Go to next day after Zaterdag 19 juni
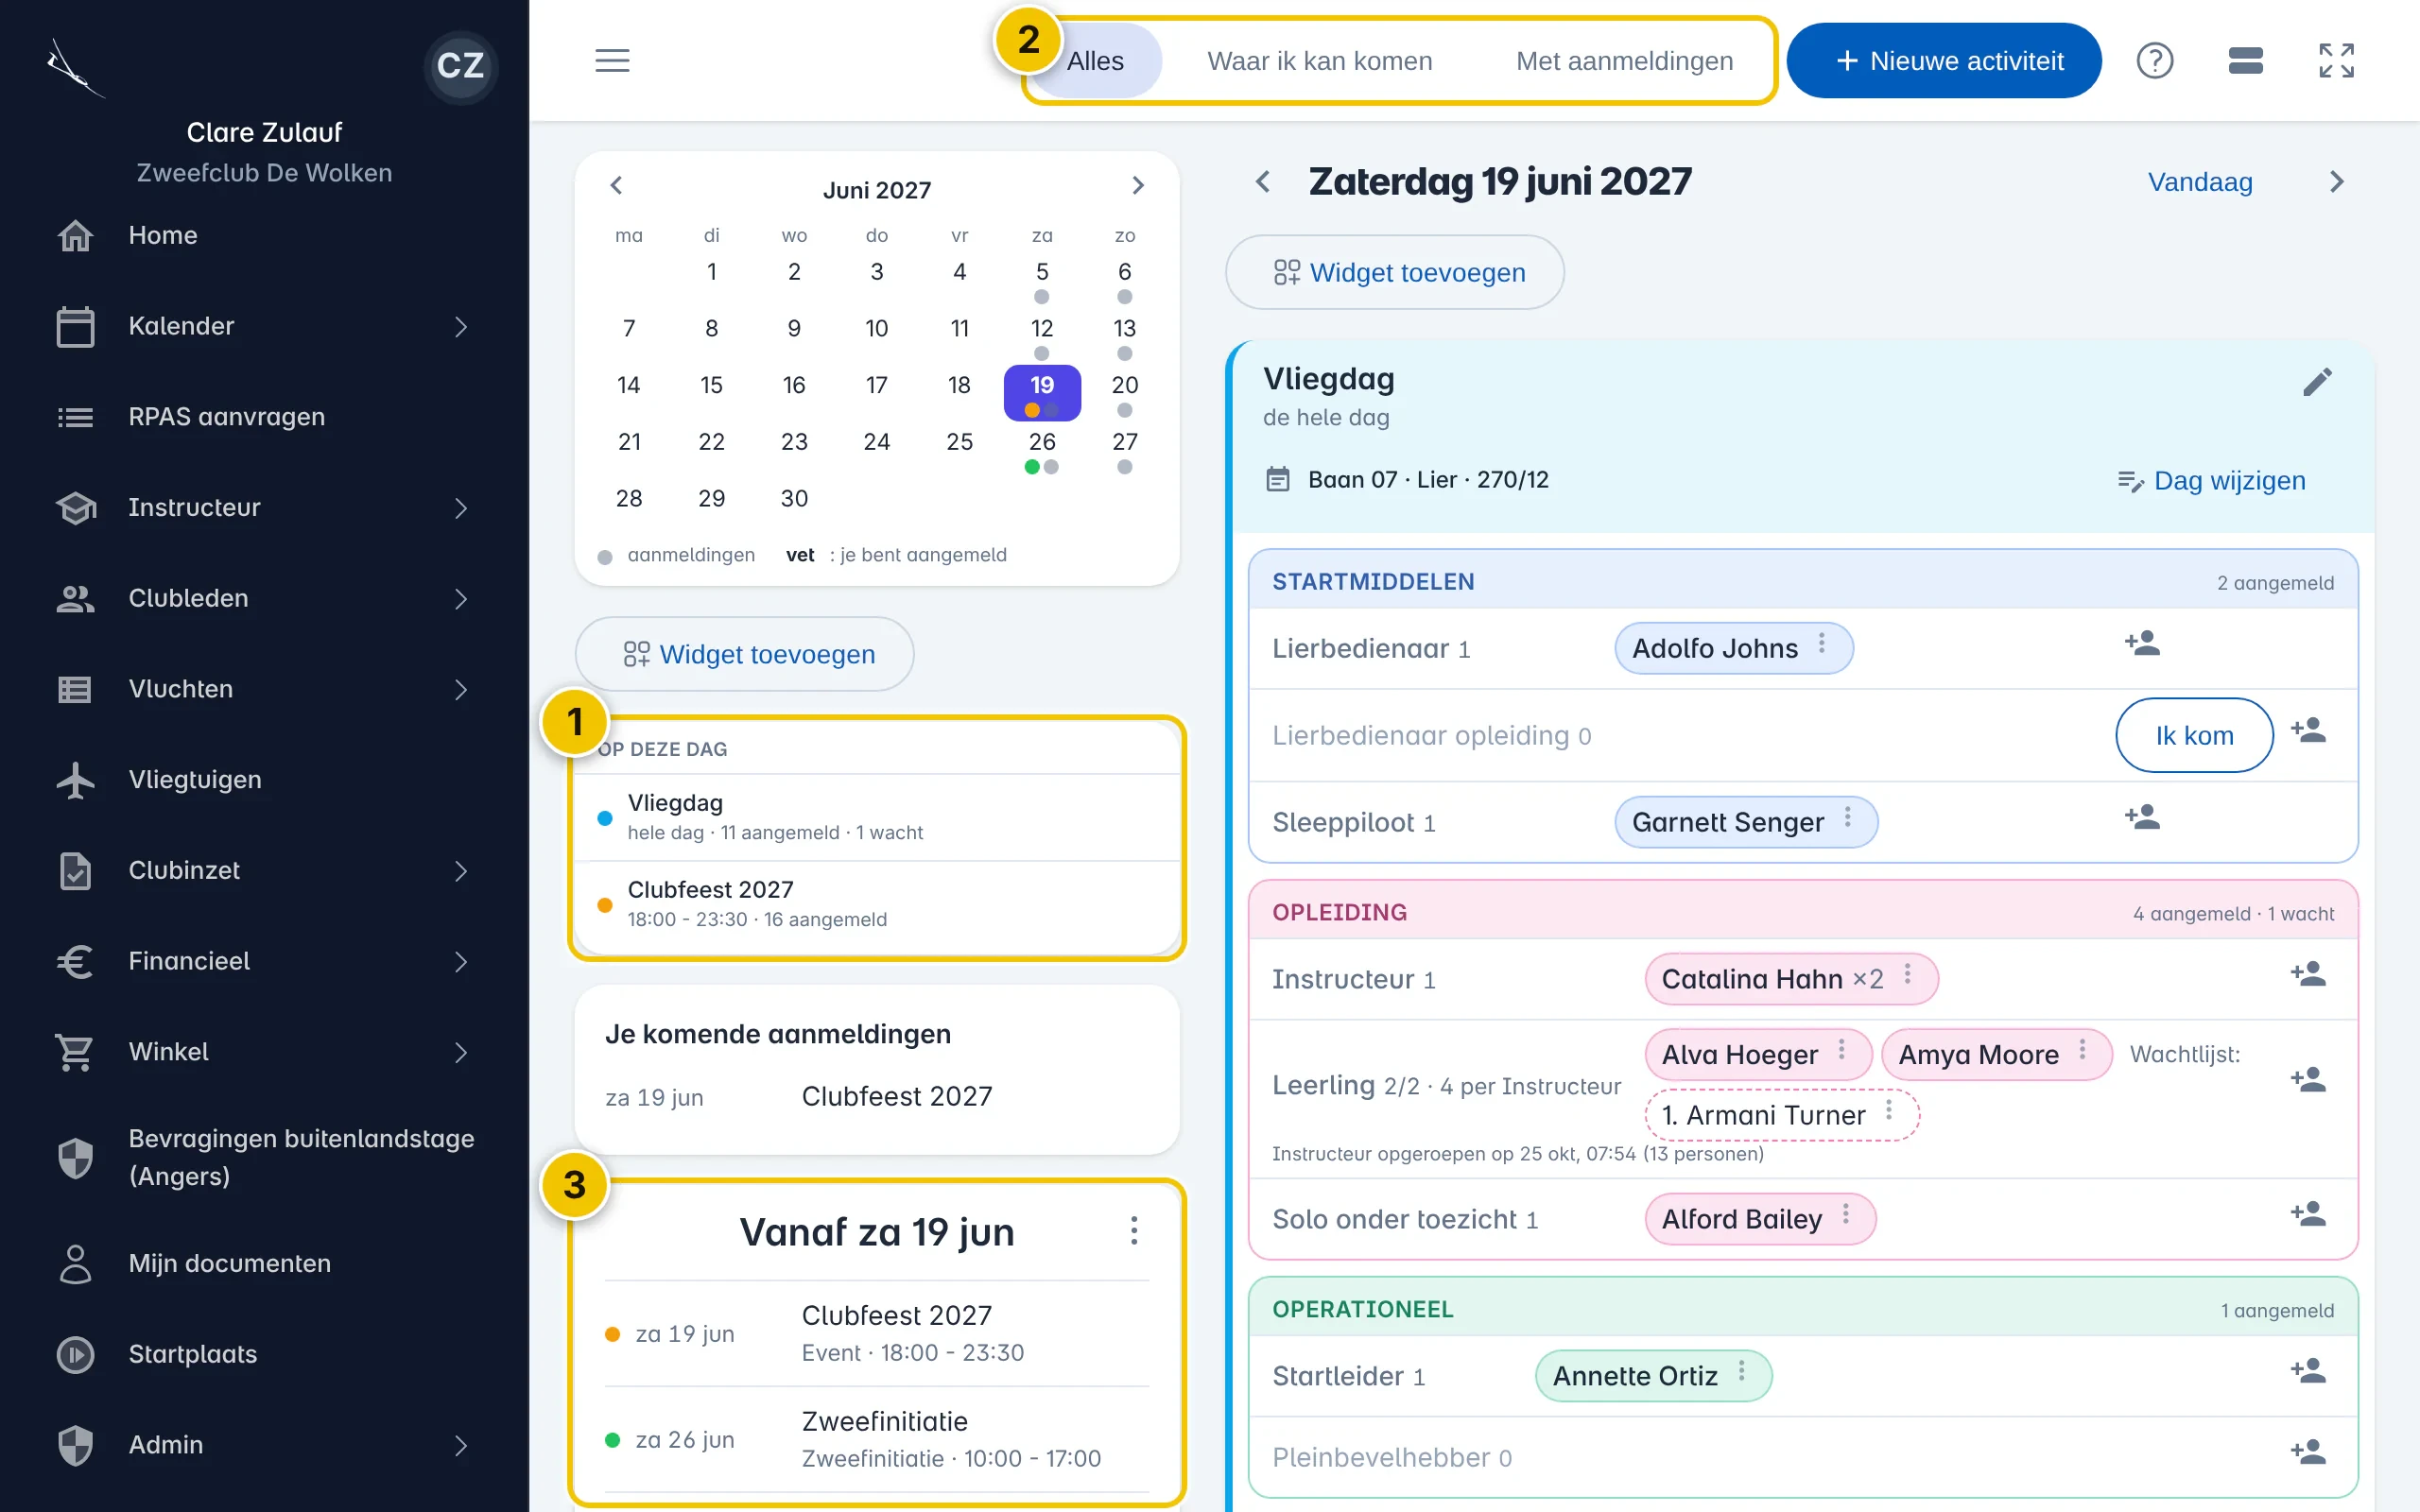The height and width of the screenshot is (1512, 2420). (x=2336, y=182)
